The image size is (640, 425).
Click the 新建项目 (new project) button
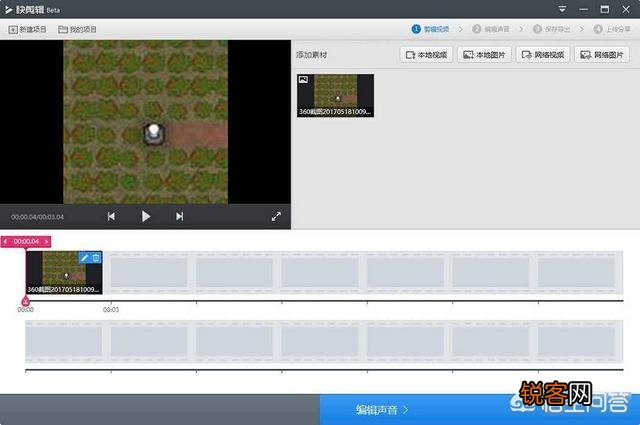pyautogui.click(x=27, y=29)
